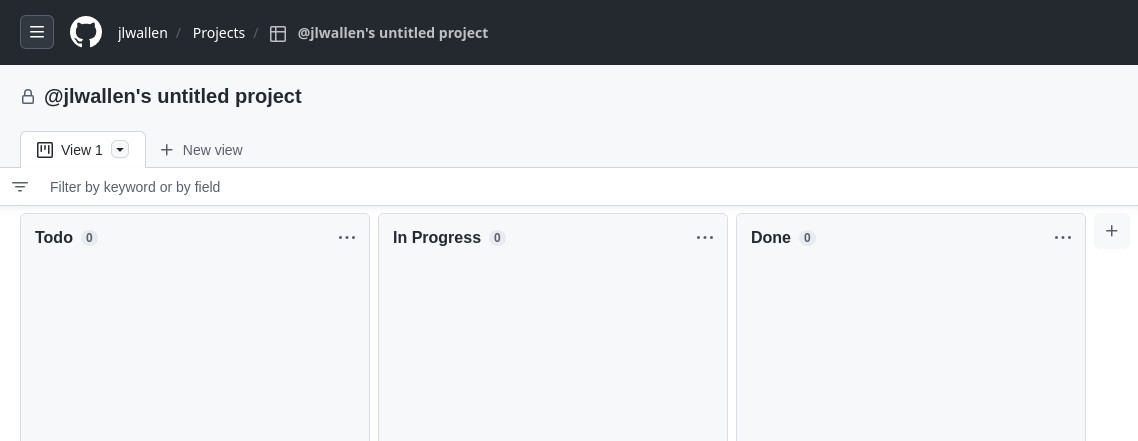This screenshot has width=1138, height=441.
Task: Focus the filter by keyword field
Action: [400, 187]
